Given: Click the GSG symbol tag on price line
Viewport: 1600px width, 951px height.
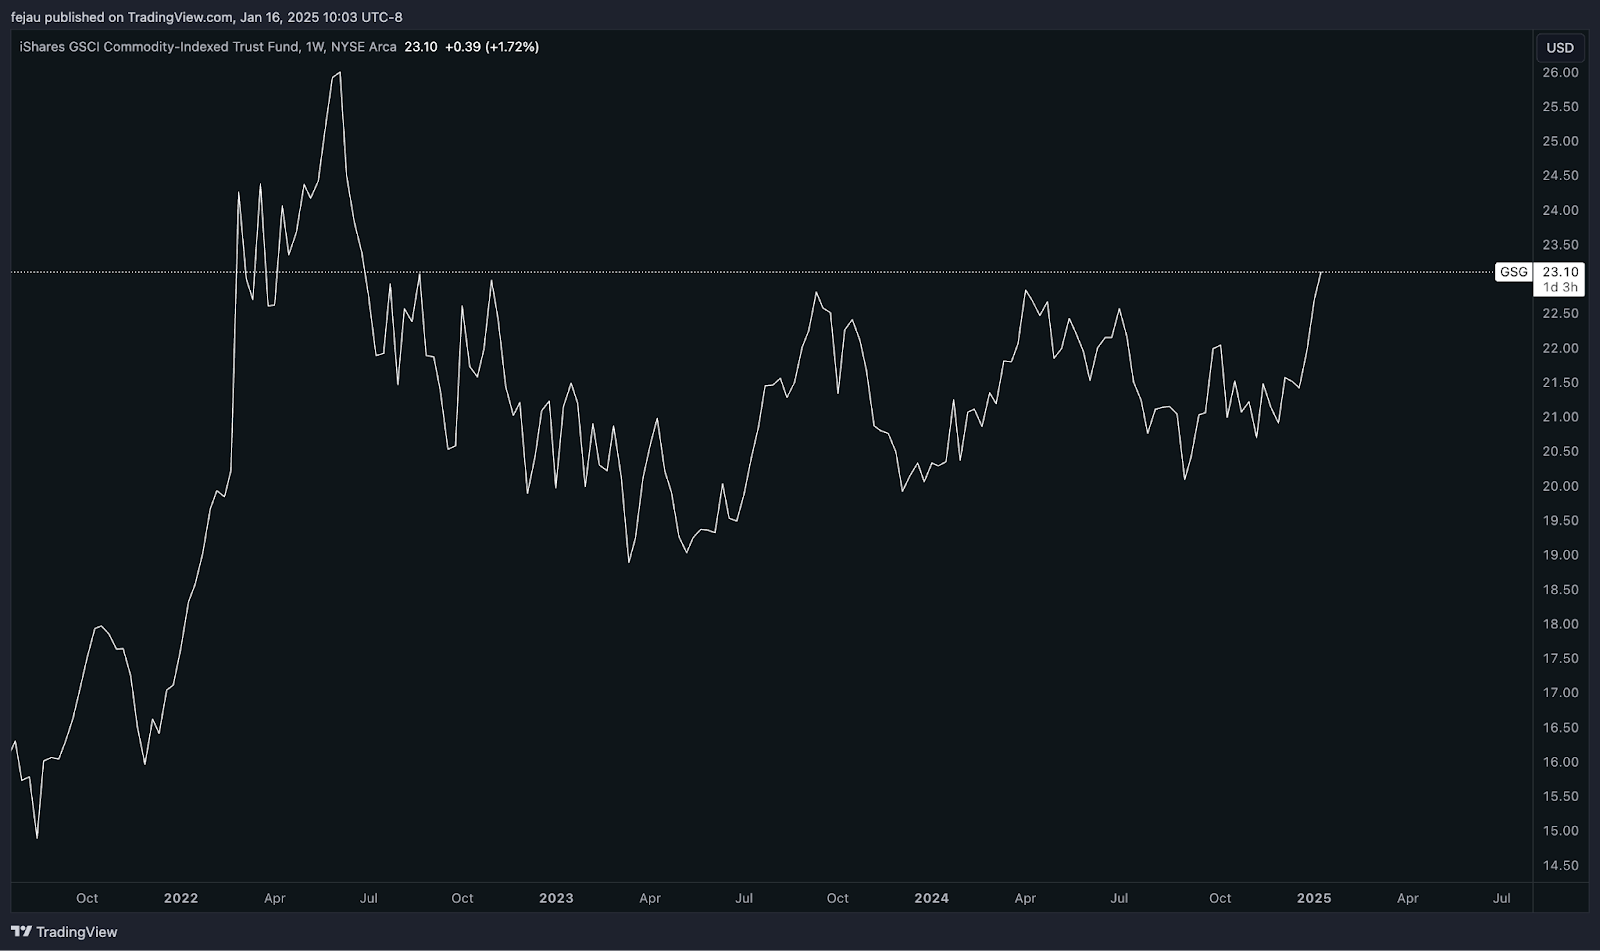Looking at the screenshot, I should [x=1513, y=272].
